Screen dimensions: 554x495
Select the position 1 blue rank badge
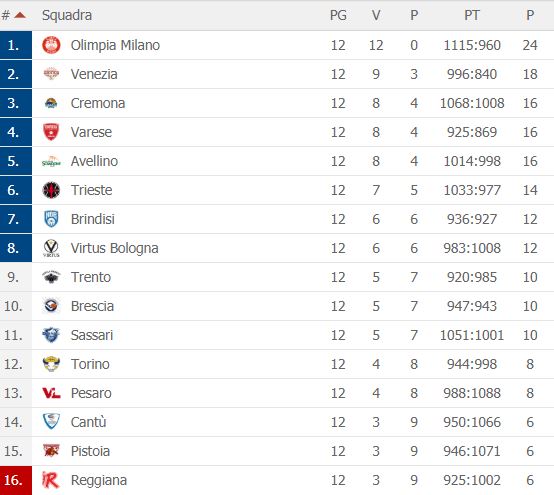tap(16, 45)
